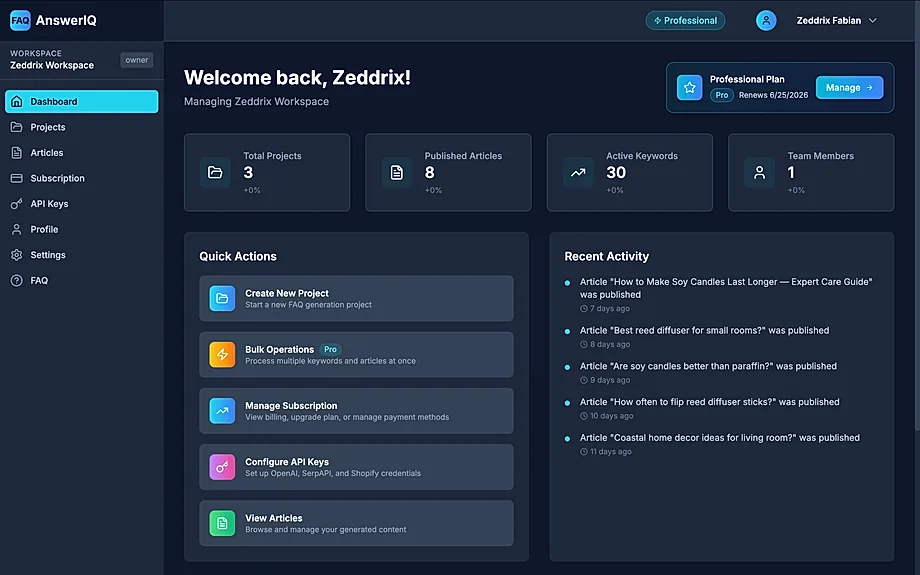Expand the Zeddrix Fabian account chevron
The height and width of the screenshot is (575, 920).
point(872,21)
